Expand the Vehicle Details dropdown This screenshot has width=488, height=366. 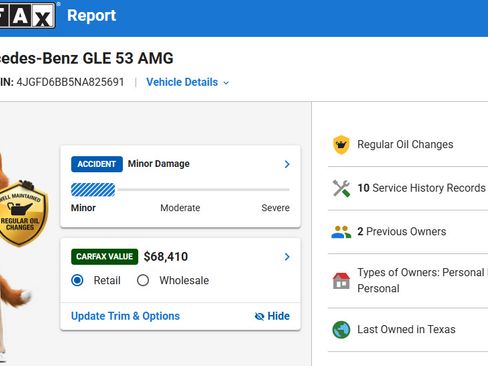tap(188, 82)
